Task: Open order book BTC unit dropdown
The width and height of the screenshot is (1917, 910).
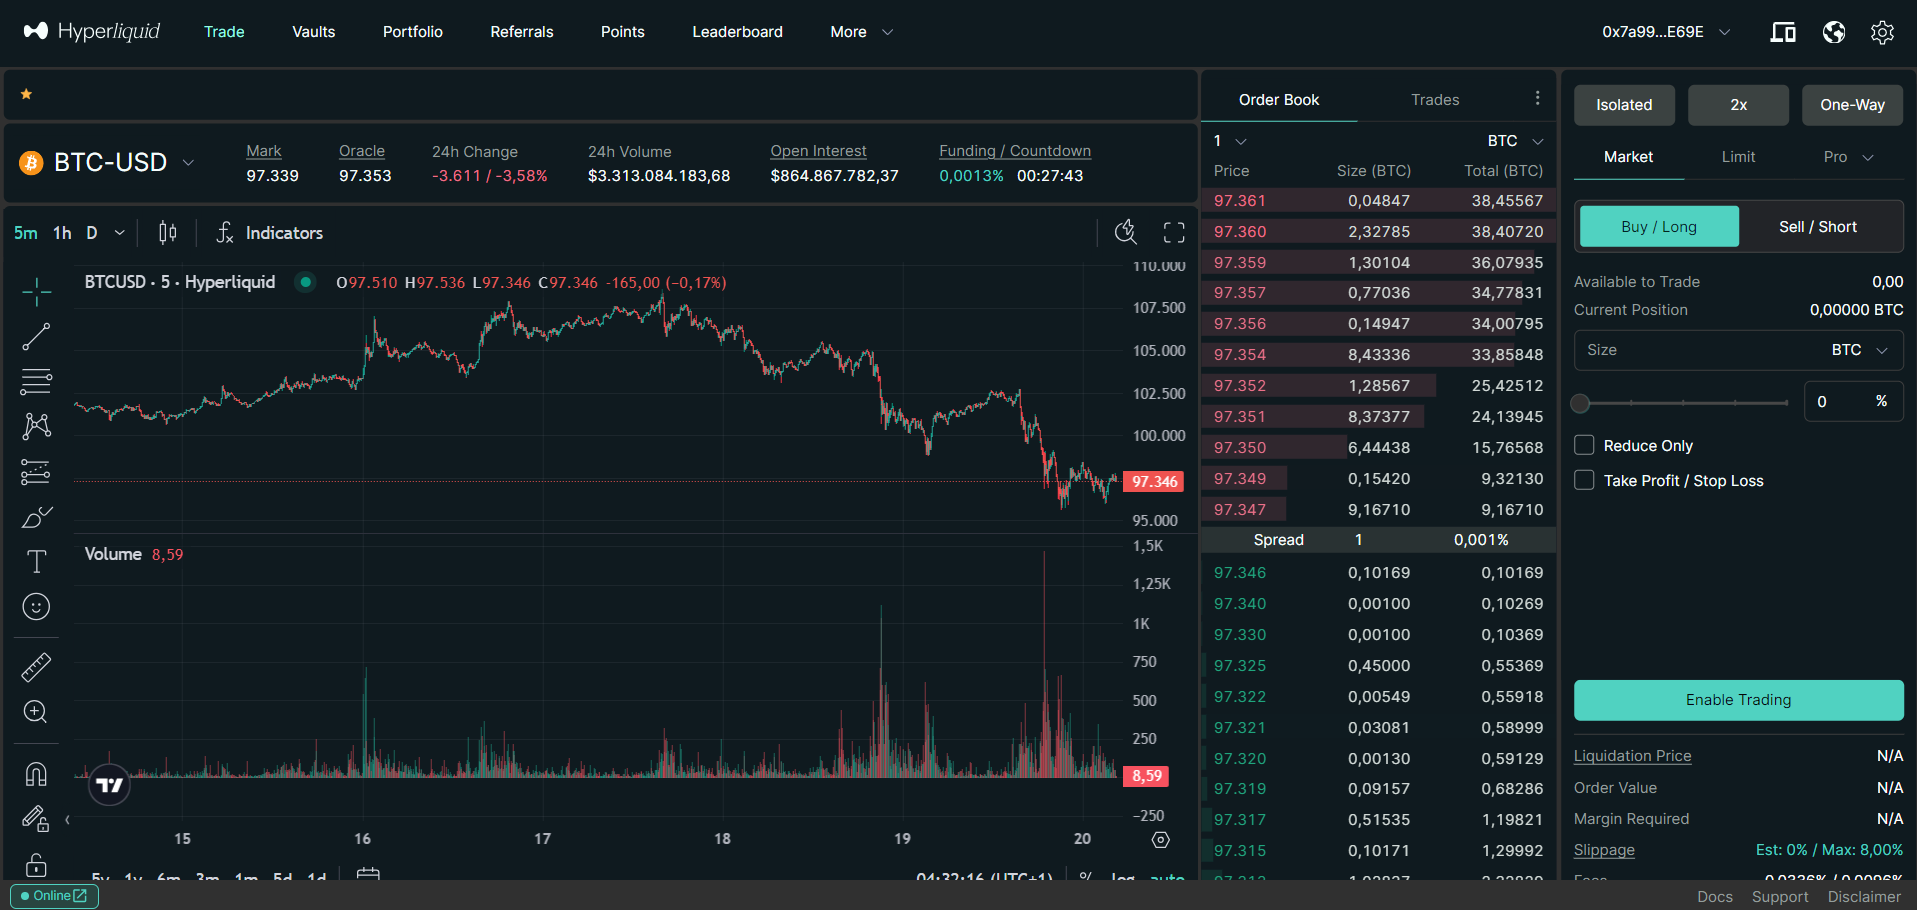Action: point(1515,141)
